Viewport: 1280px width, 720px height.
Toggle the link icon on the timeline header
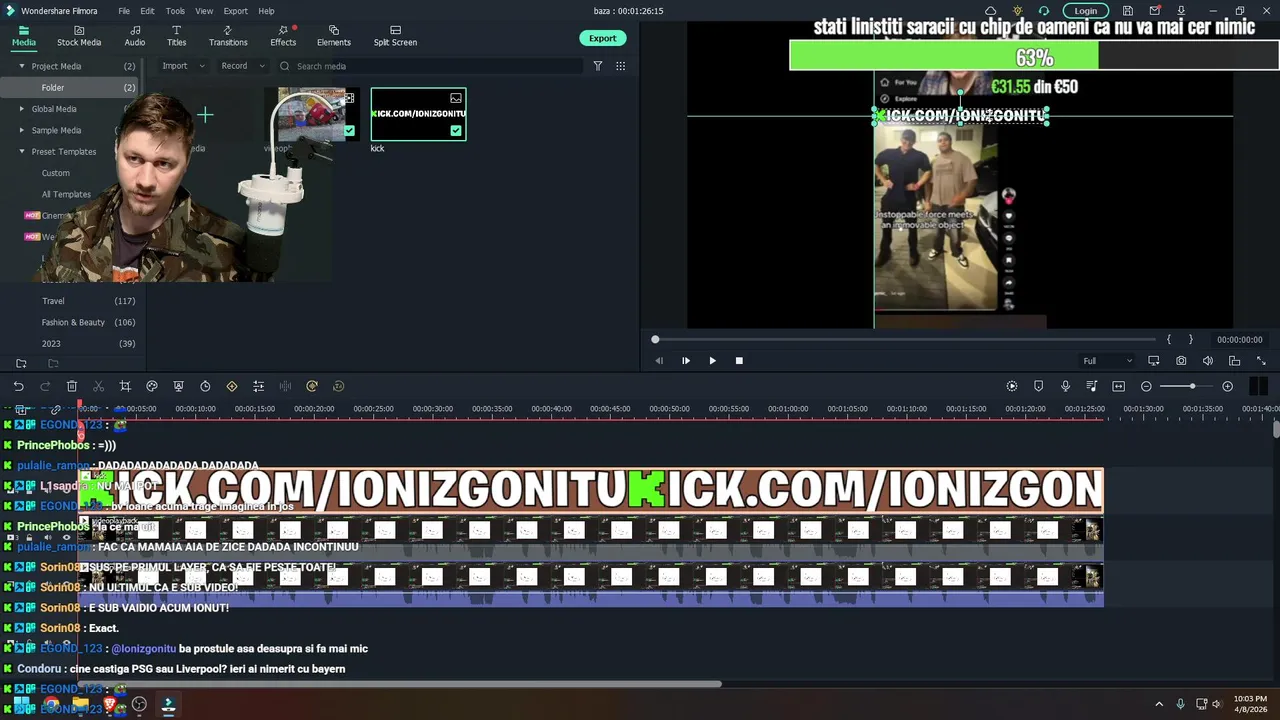coord(56,410)
